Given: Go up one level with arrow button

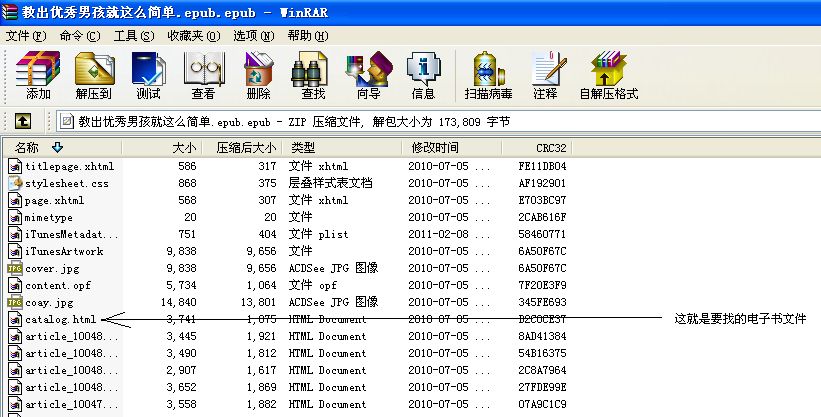Looking at the screenshot, I should point(22,122).
